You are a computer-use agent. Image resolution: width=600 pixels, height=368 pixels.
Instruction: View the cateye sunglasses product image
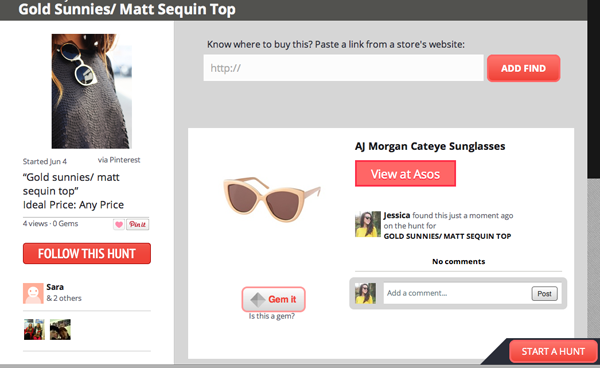(272, 199)
